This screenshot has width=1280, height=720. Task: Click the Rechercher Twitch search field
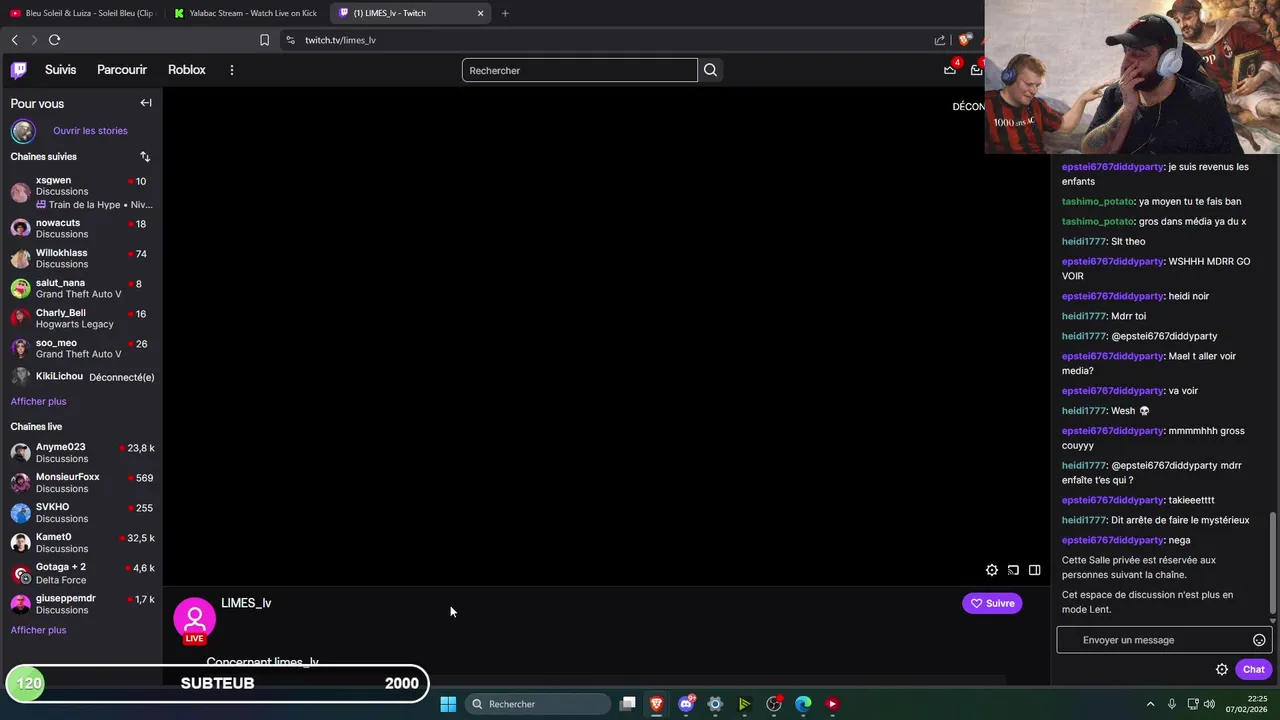(x=580, y=70)
